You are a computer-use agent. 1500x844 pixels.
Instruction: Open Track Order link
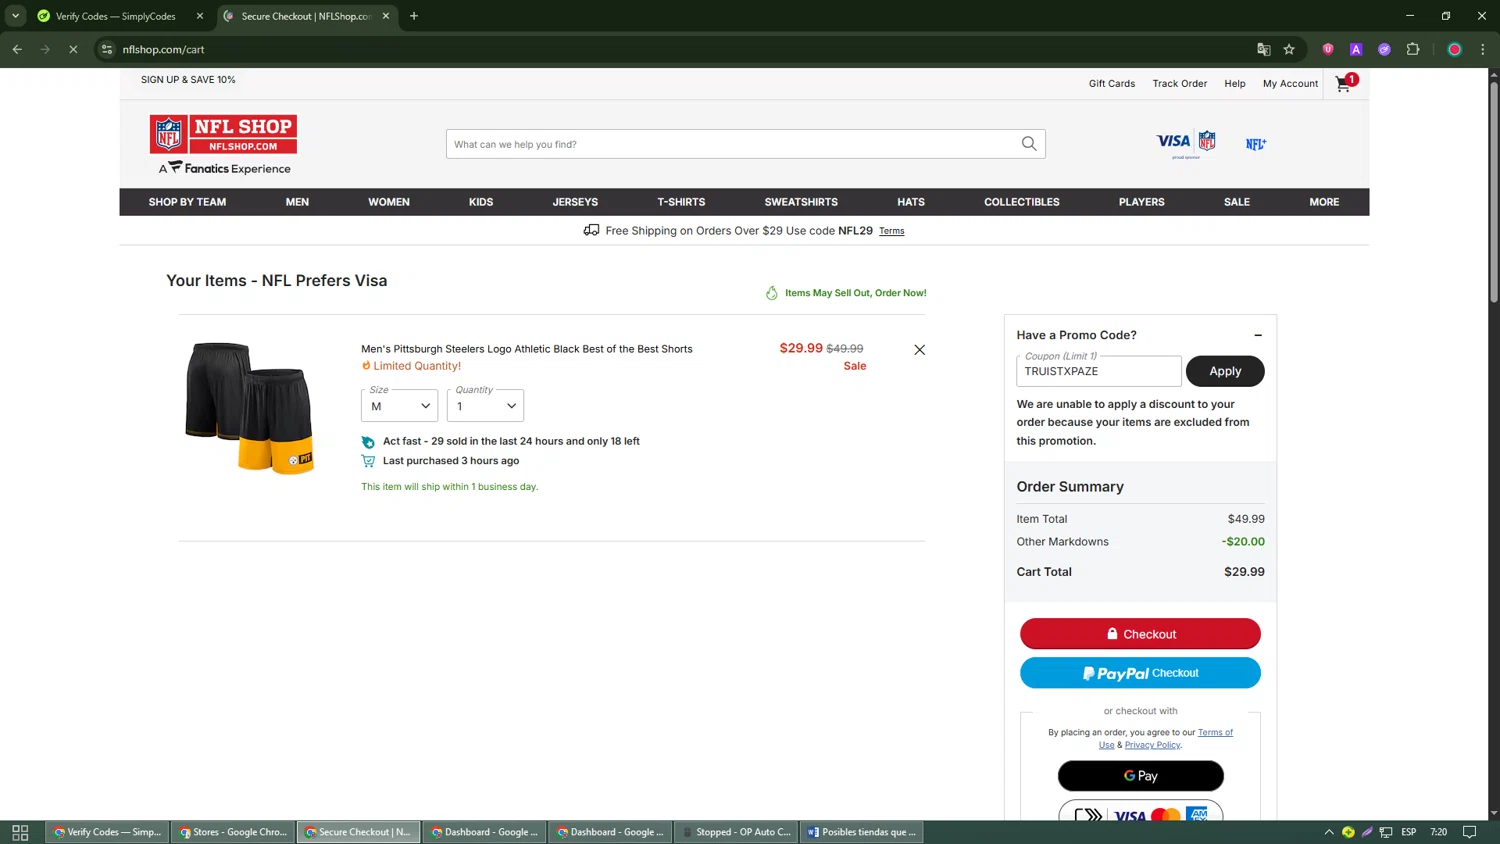1179,84
